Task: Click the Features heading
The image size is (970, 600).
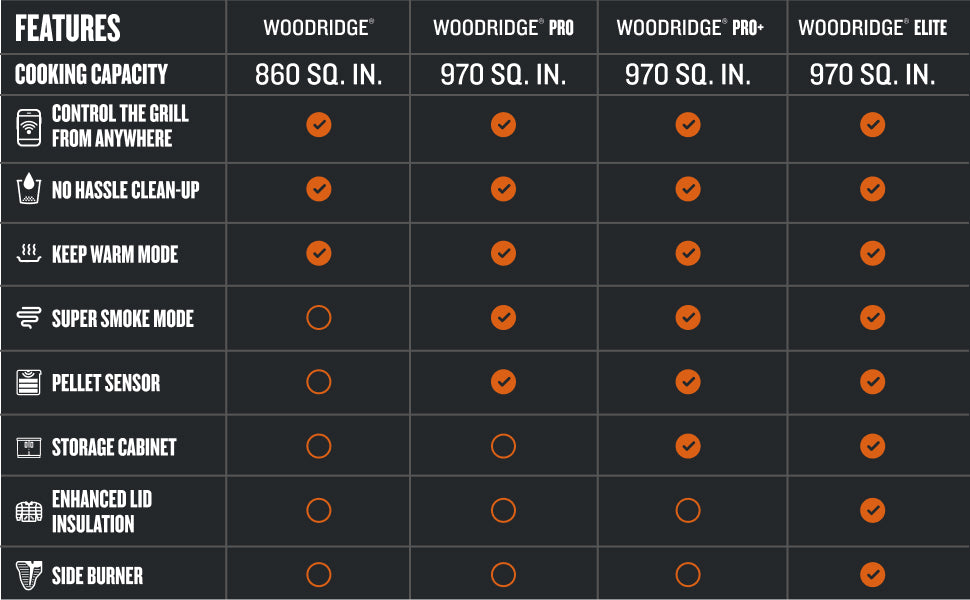Action: 67,28
